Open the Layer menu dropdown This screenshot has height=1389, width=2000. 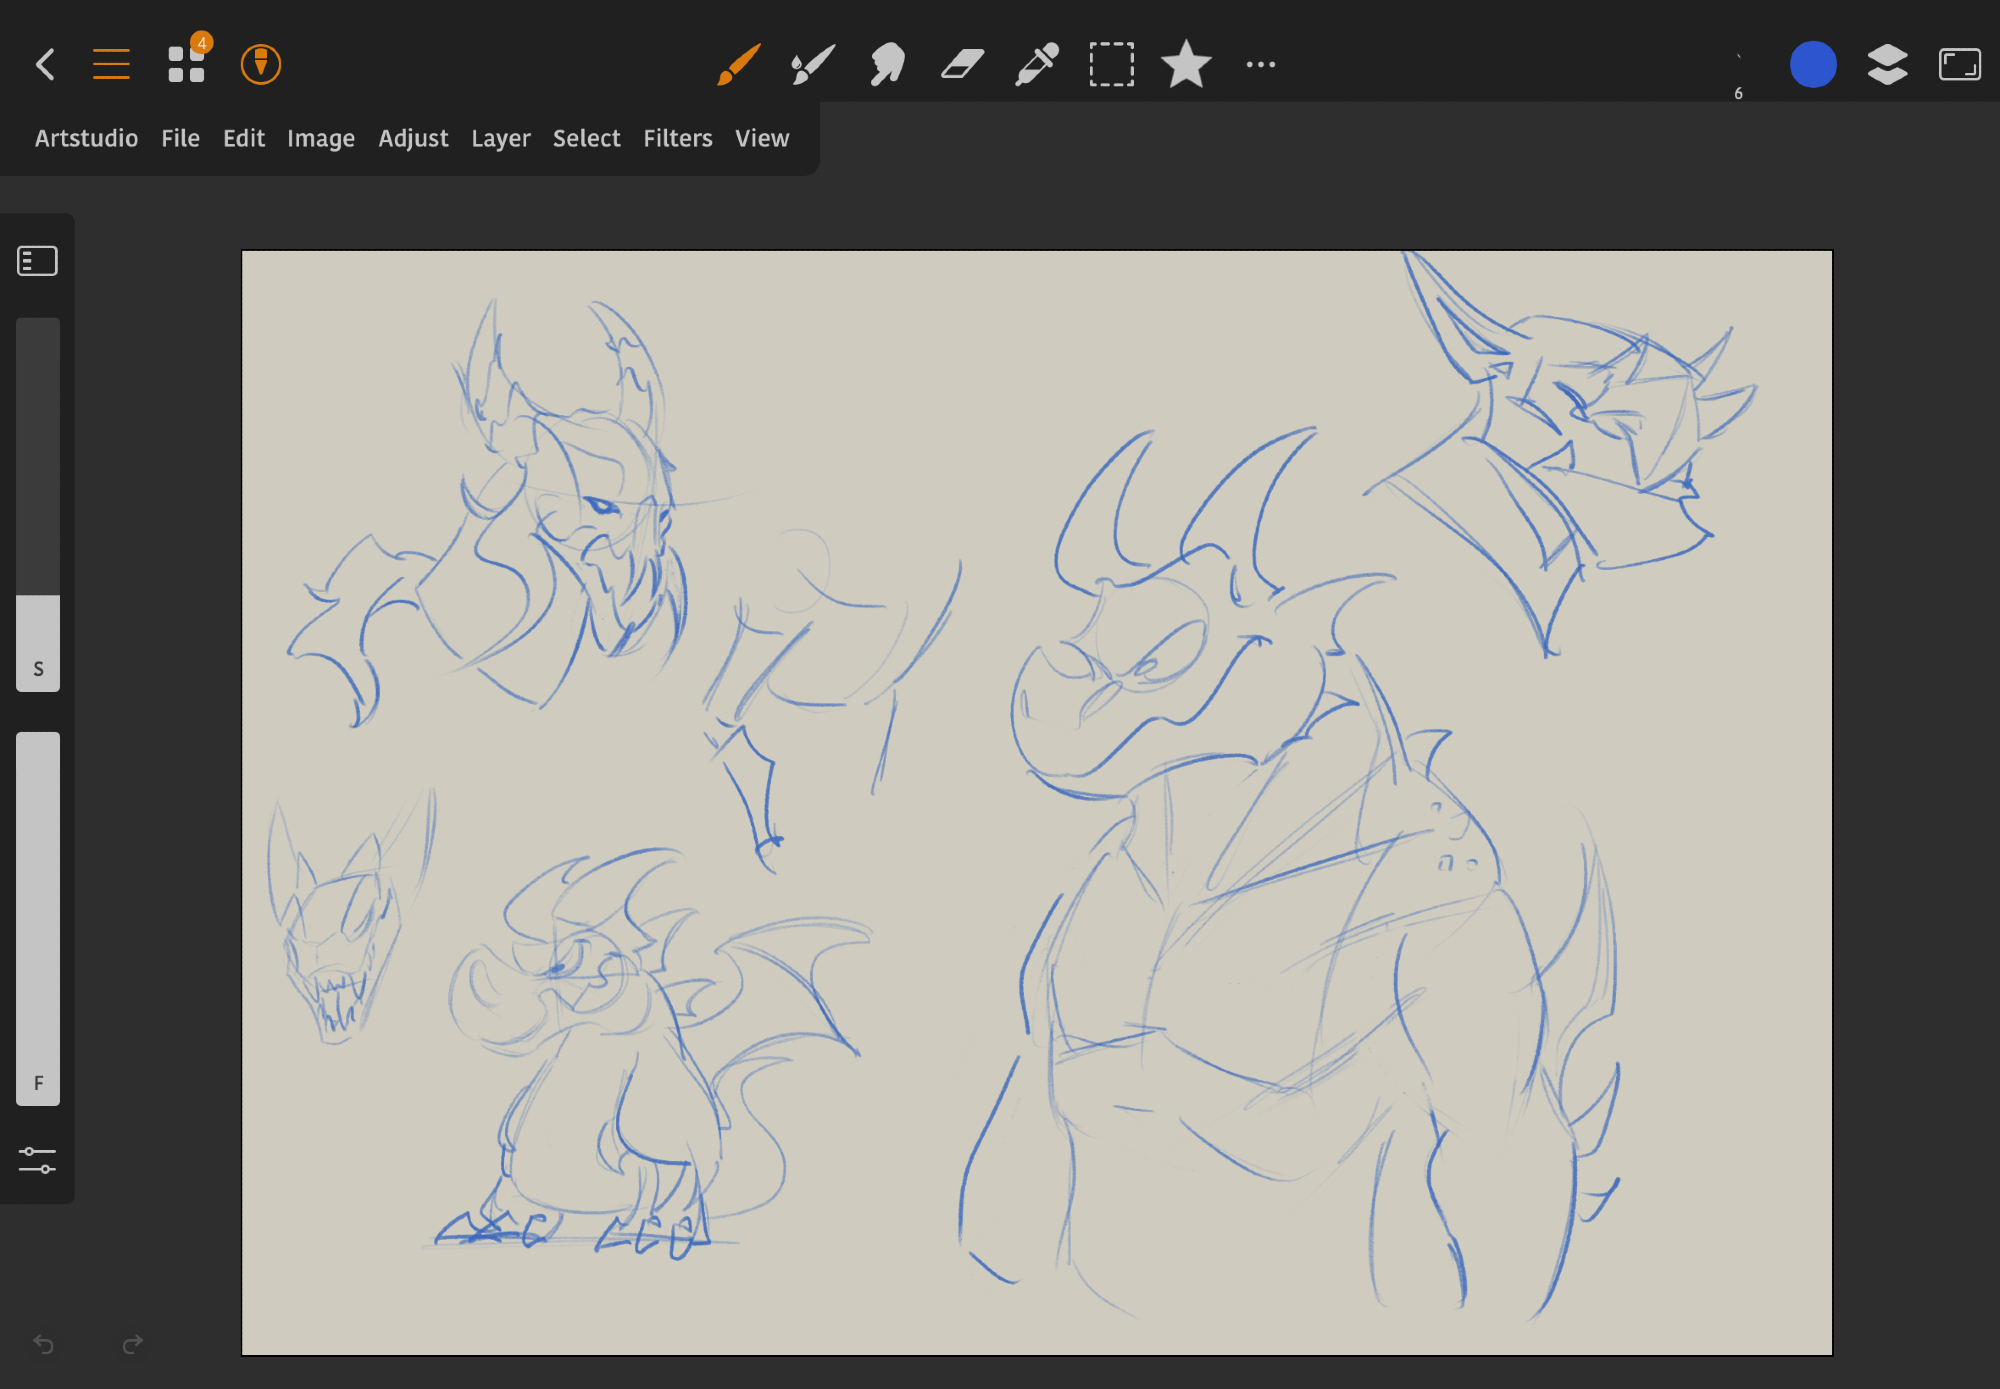[500, 138]
